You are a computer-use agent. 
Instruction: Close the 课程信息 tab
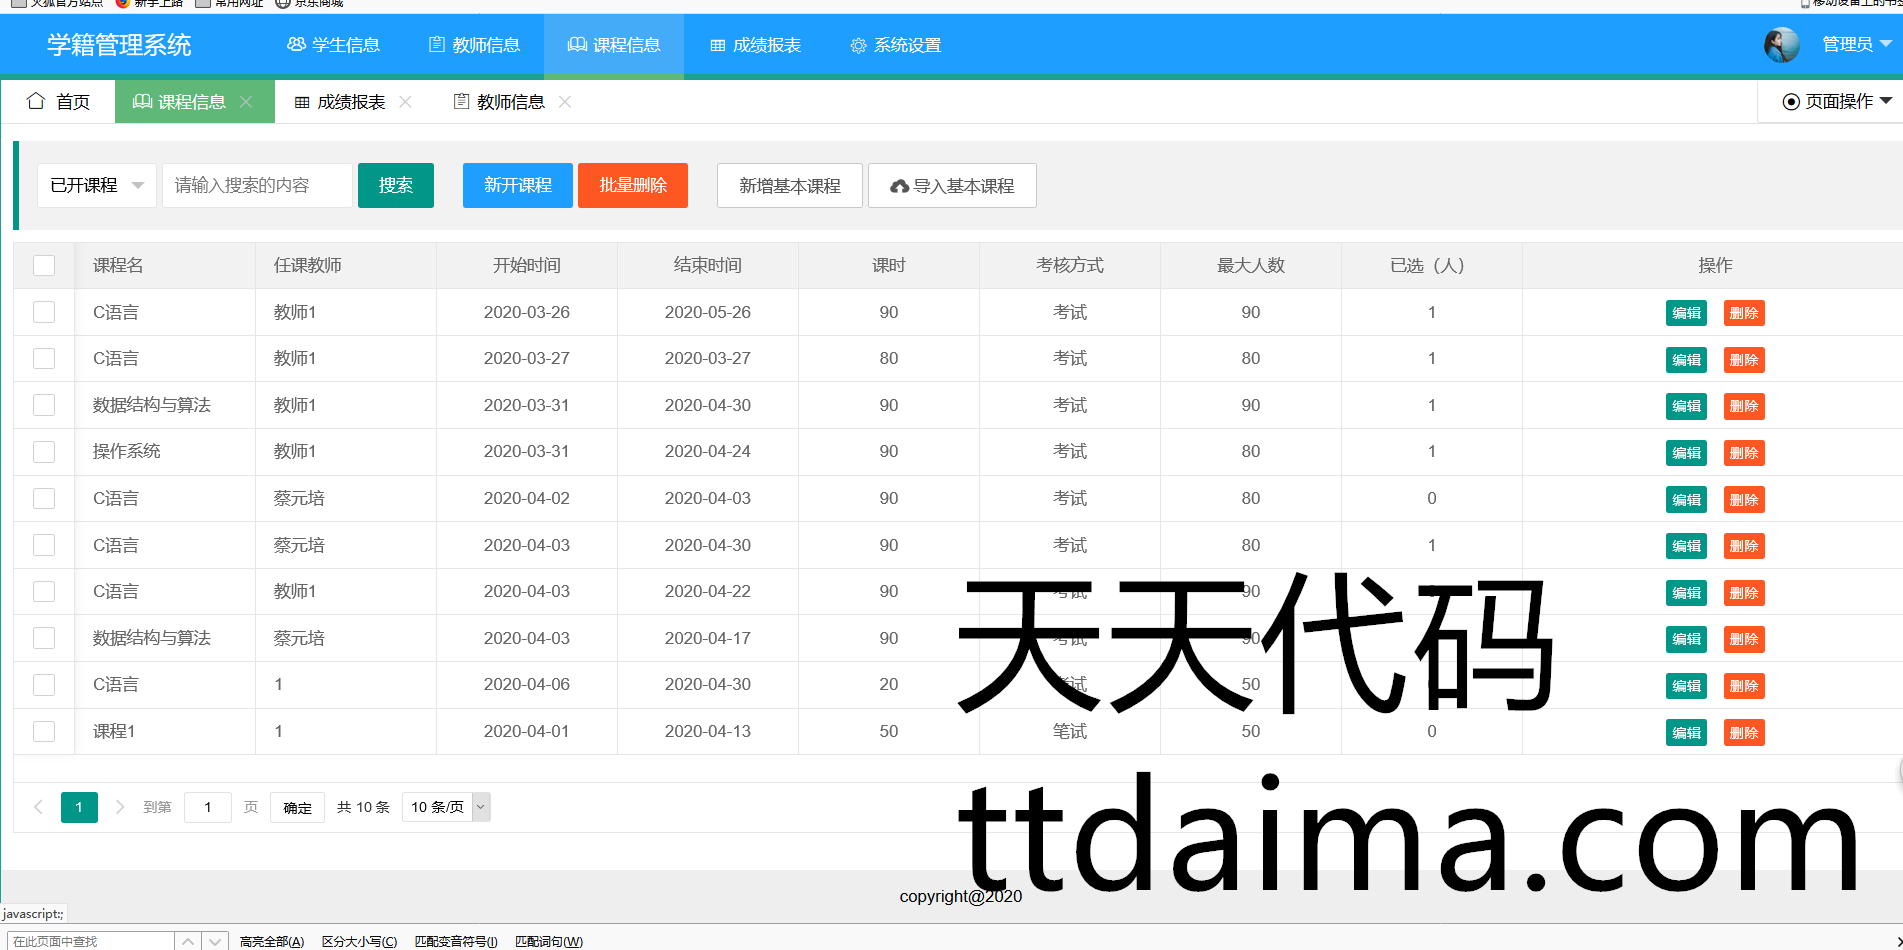pyautogui.click(x=246, y=102)
